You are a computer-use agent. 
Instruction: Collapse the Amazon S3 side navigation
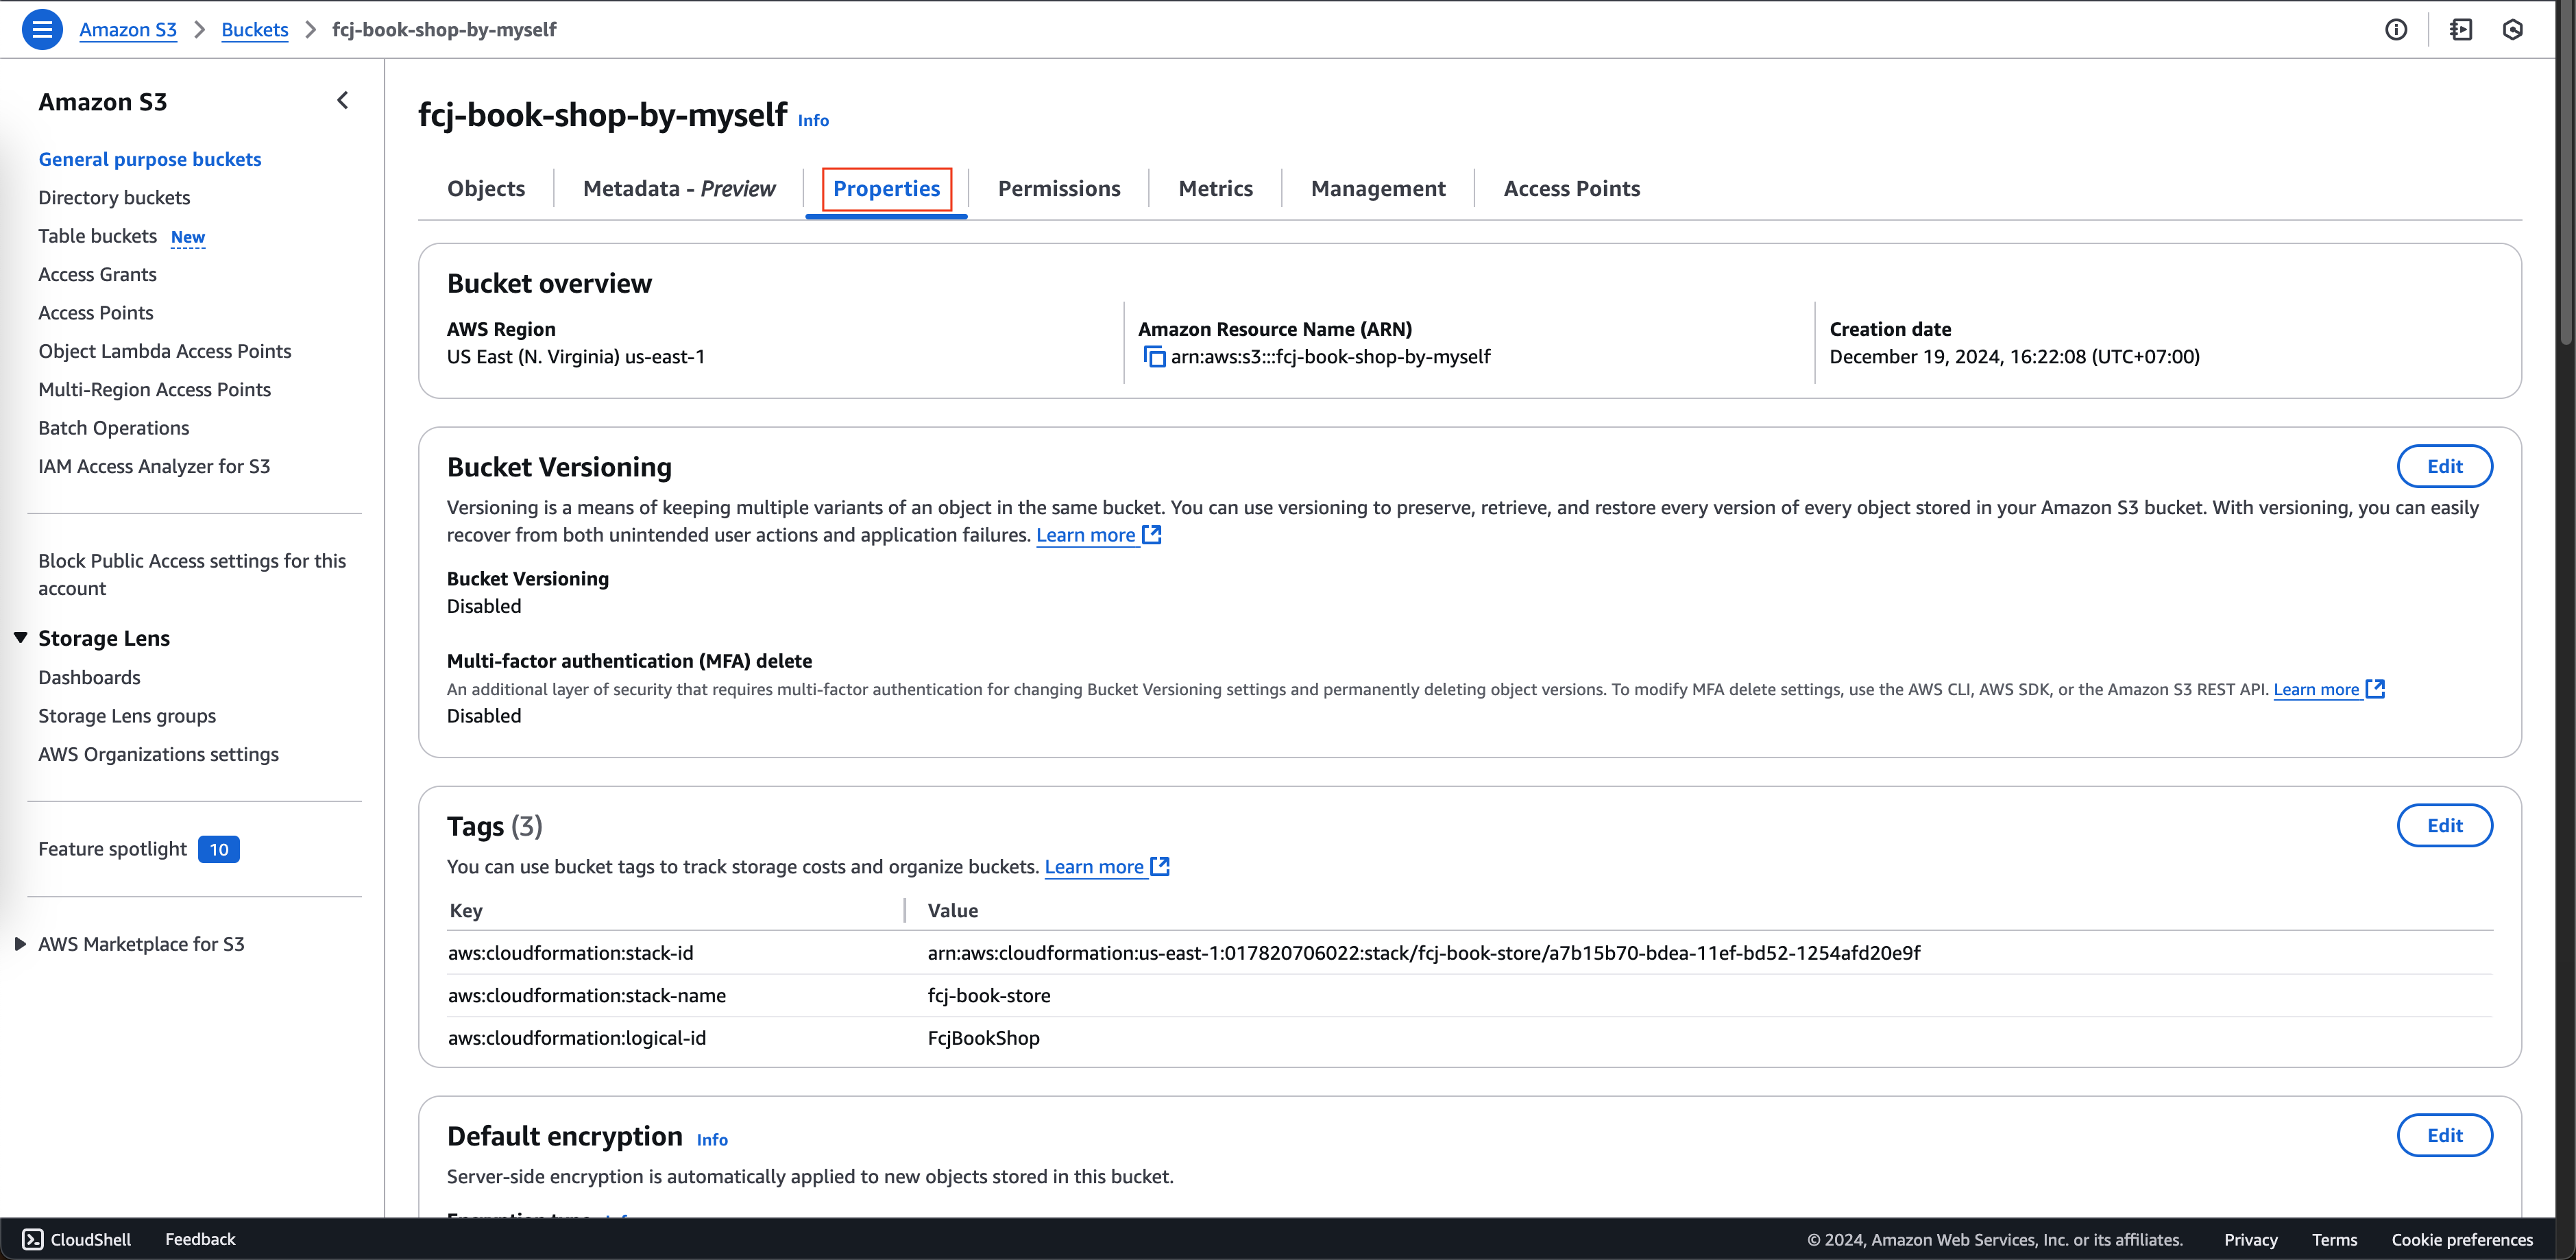343,100
